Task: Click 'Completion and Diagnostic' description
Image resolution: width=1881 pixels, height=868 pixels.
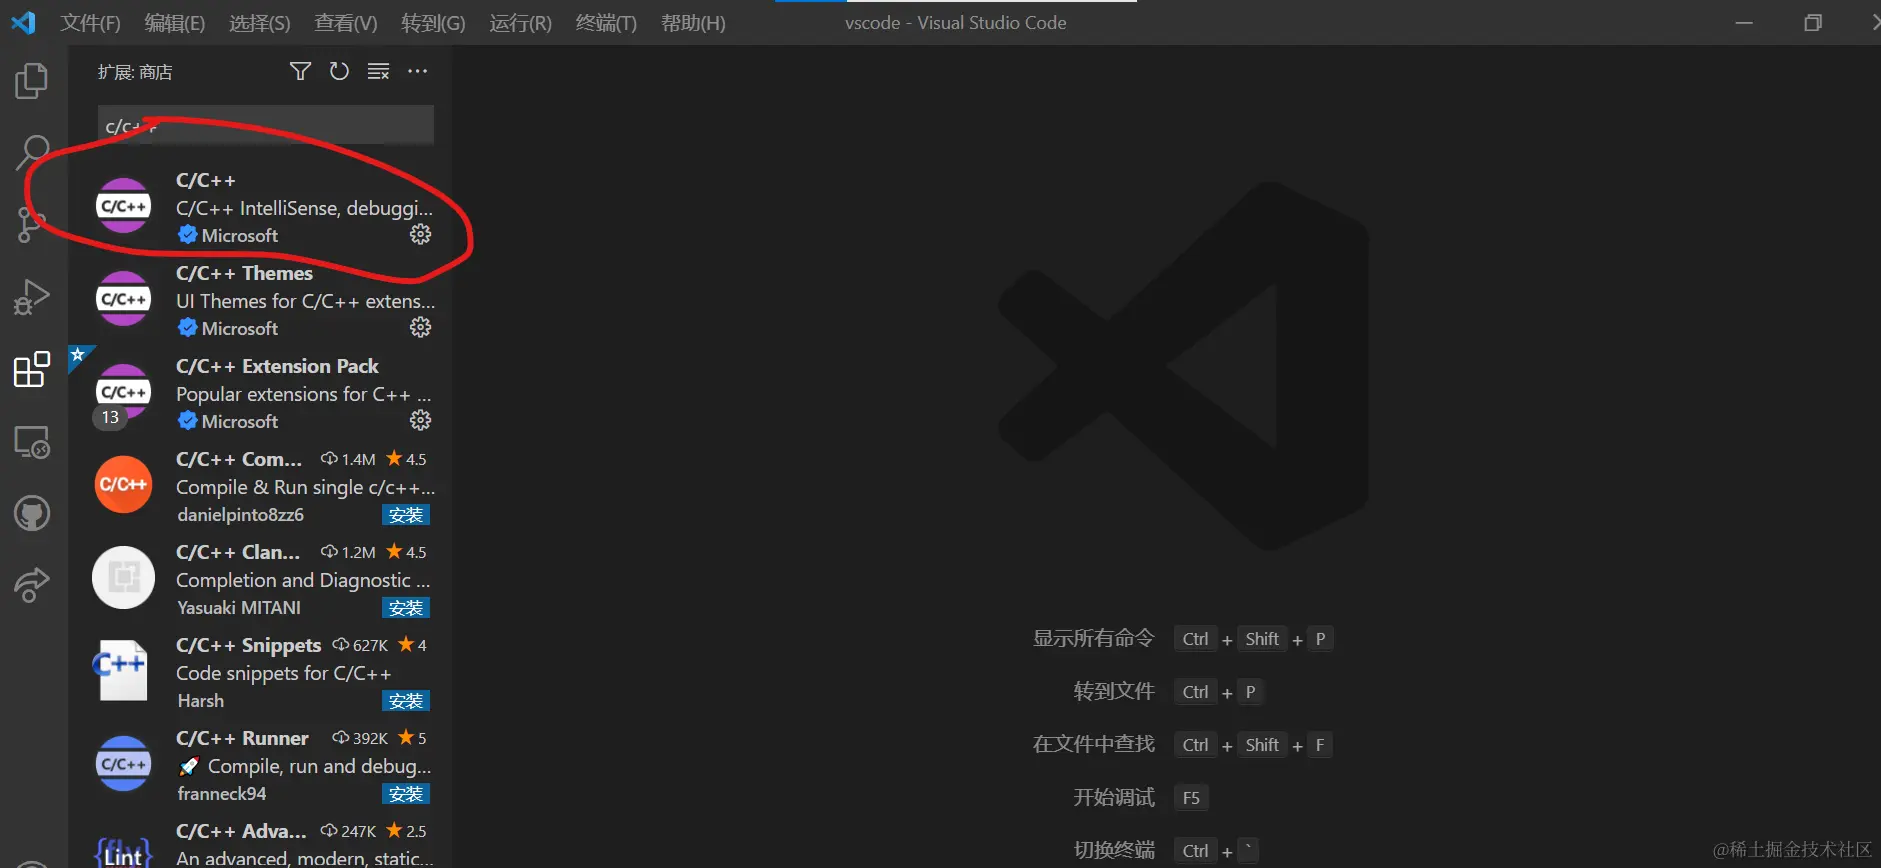Action: [x=303, y=580]
